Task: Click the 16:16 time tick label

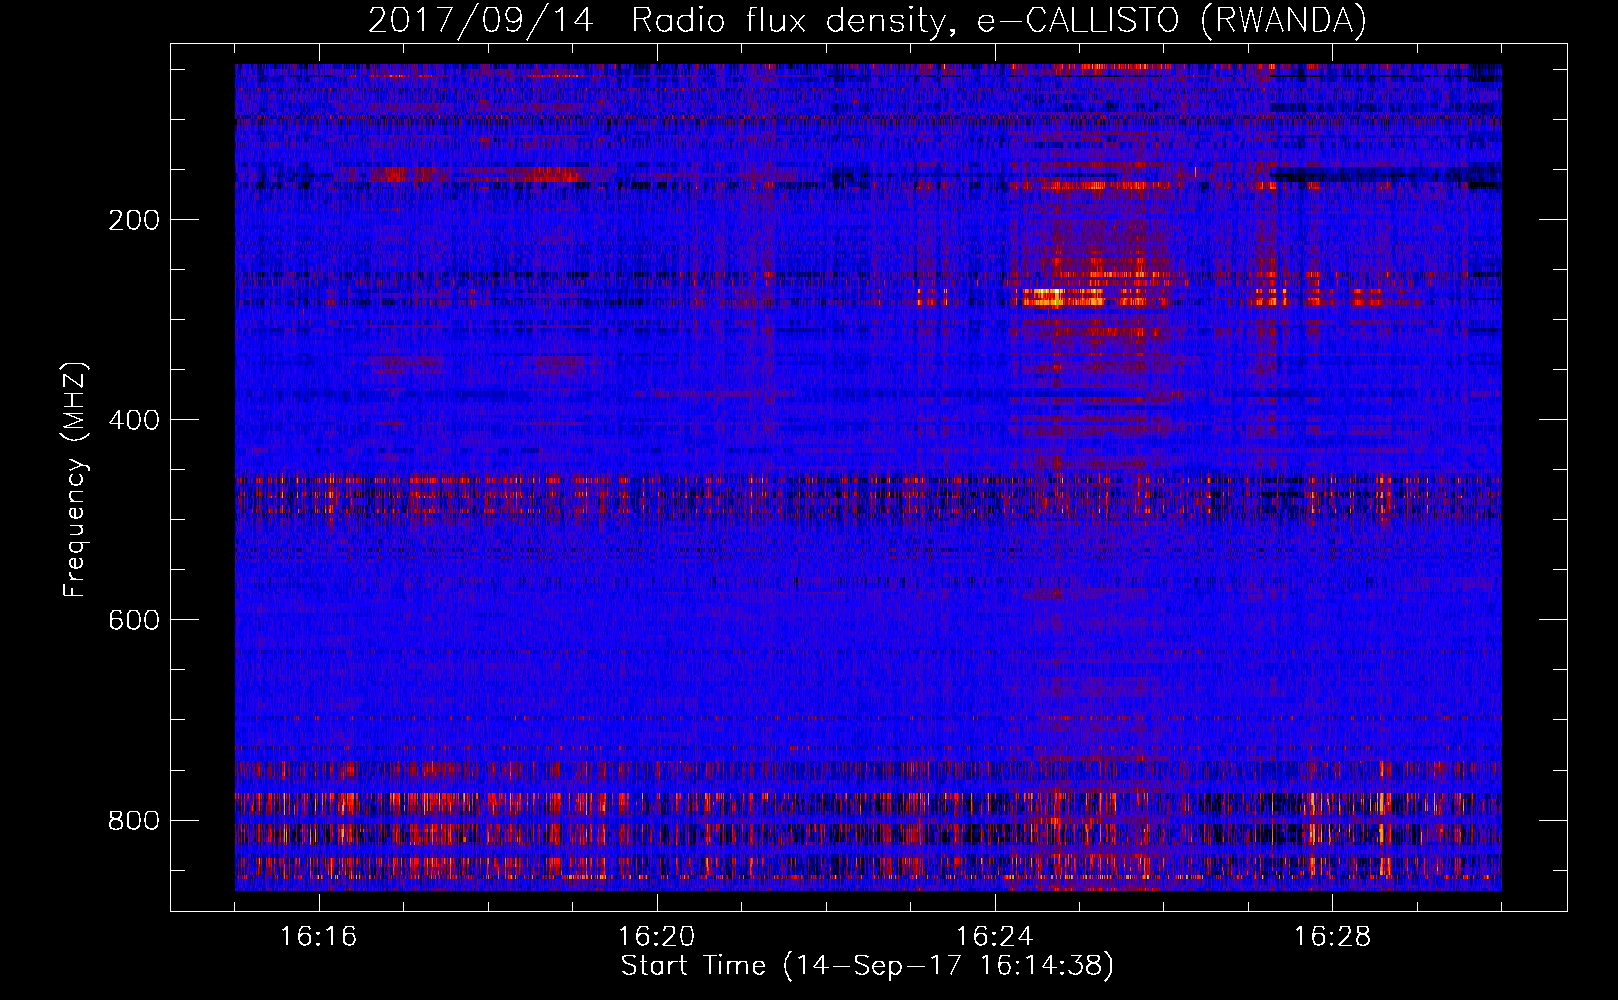Action: tap(319, 937)
